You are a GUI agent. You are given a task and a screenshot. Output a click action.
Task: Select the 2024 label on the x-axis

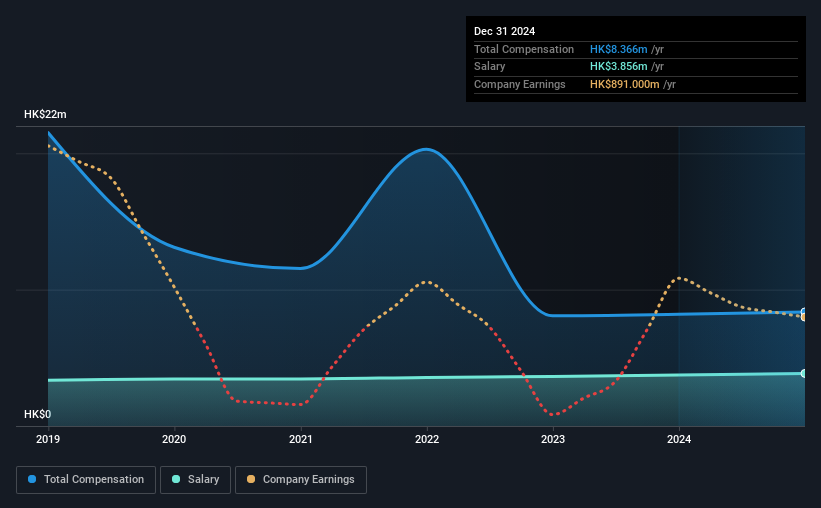pos(679,439)
